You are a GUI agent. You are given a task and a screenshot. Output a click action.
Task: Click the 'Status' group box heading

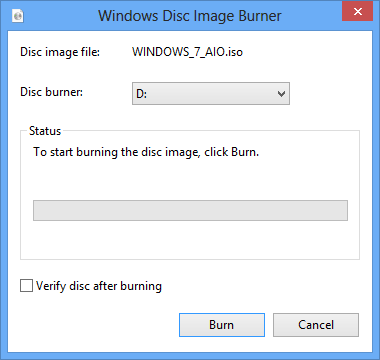coord(45,131)
